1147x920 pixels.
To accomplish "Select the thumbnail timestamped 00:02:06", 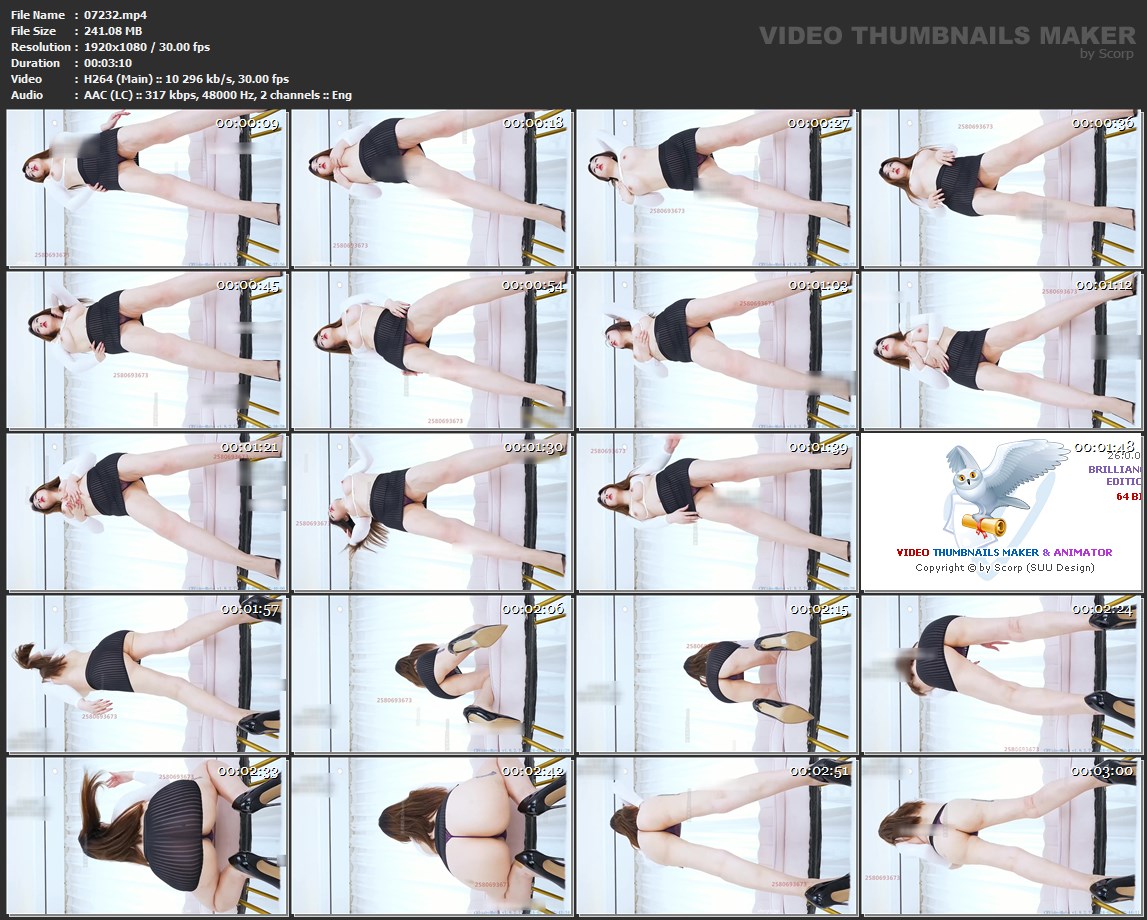I will tap(431, 674).
